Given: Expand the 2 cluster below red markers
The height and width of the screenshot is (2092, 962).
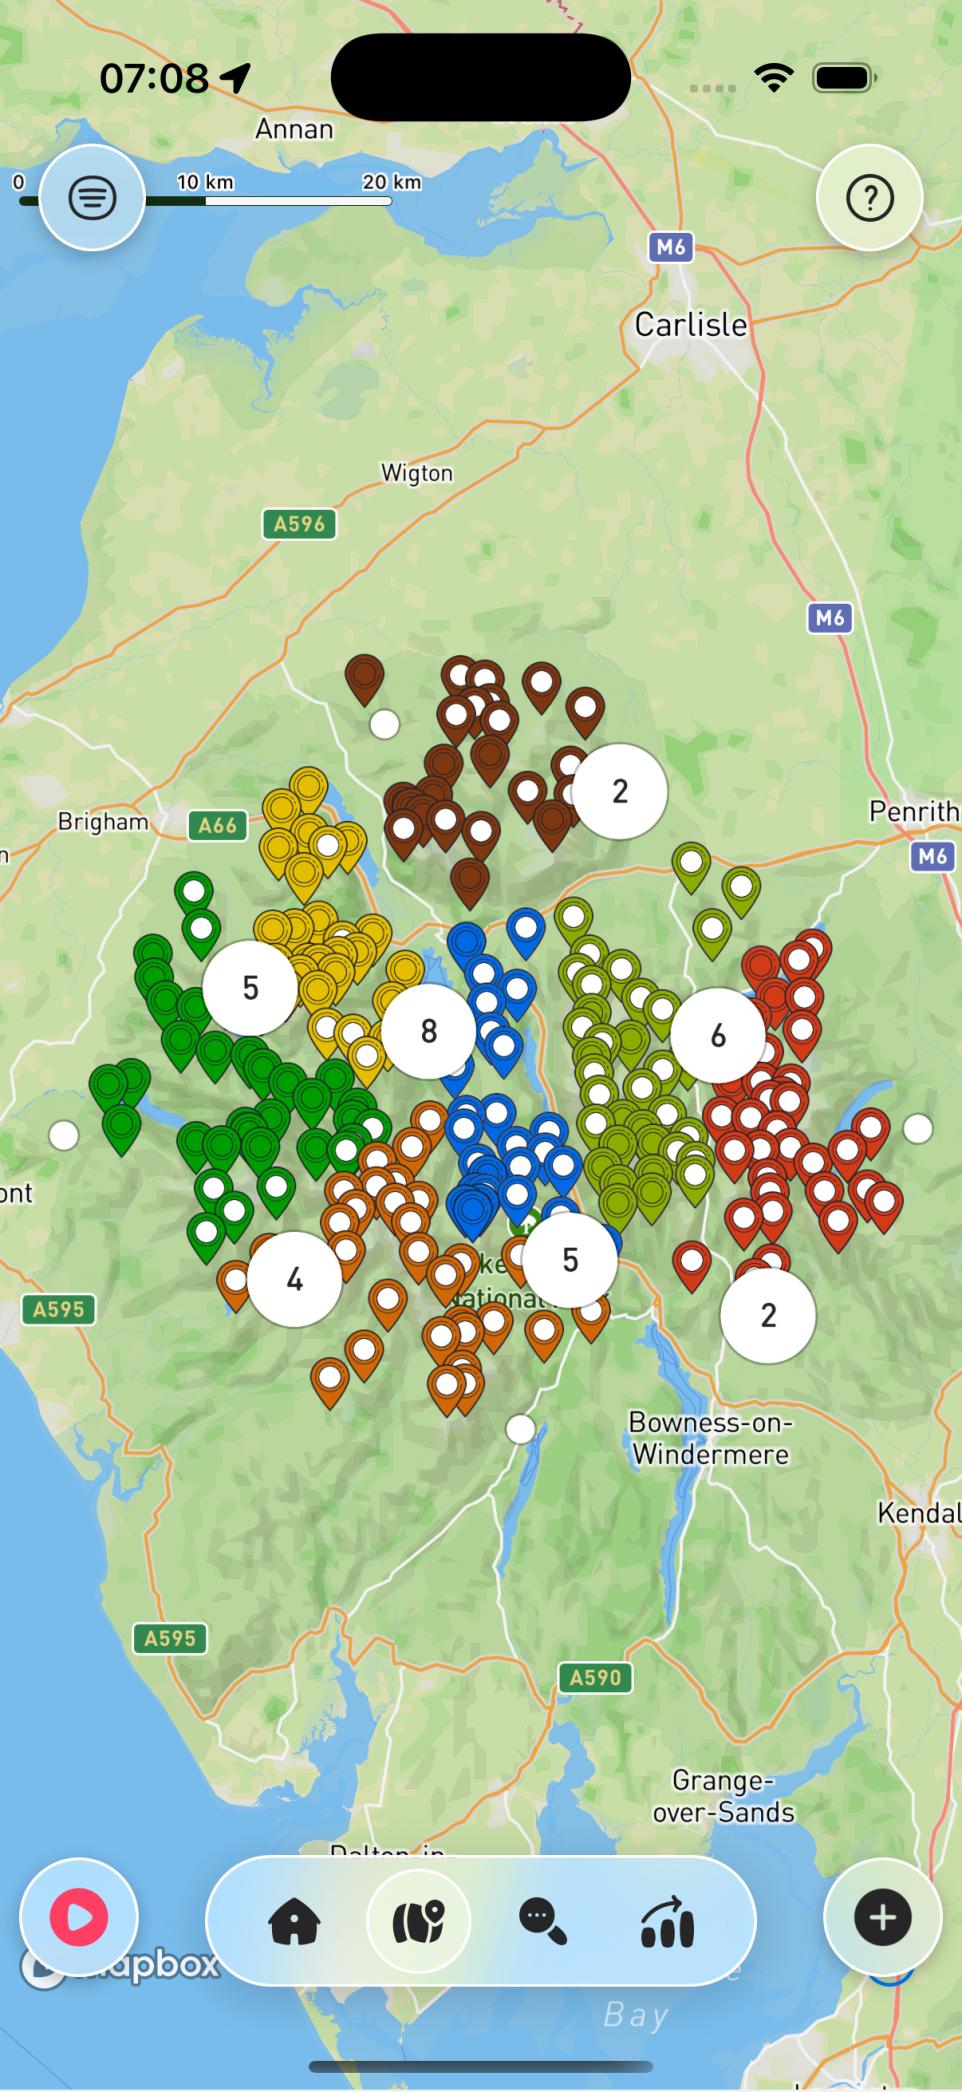Looking at the screenshot, I should (x=768, y=1315).
